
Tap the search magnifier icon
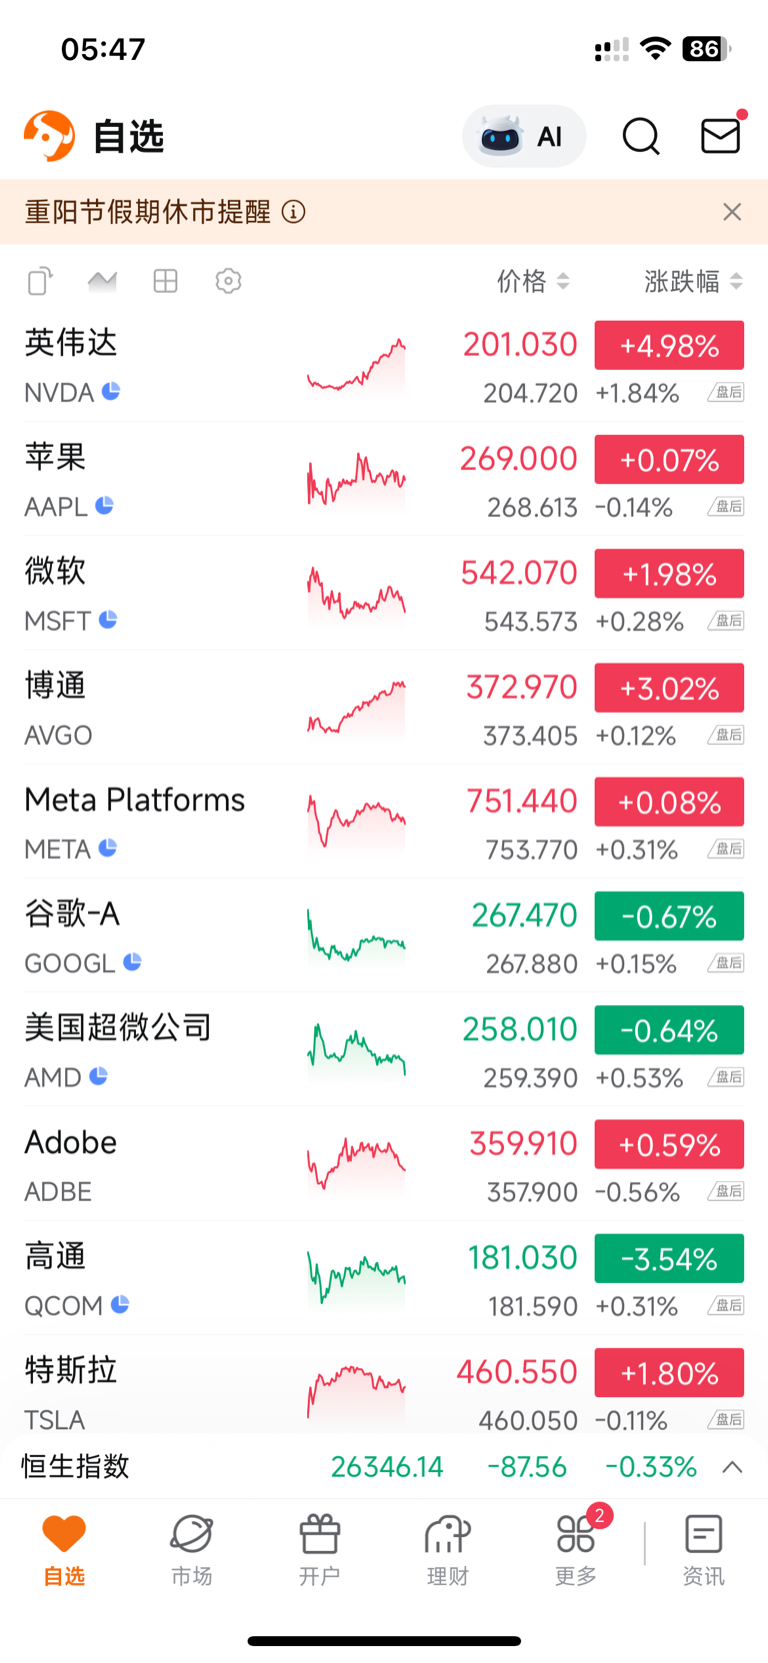point(641,136)
